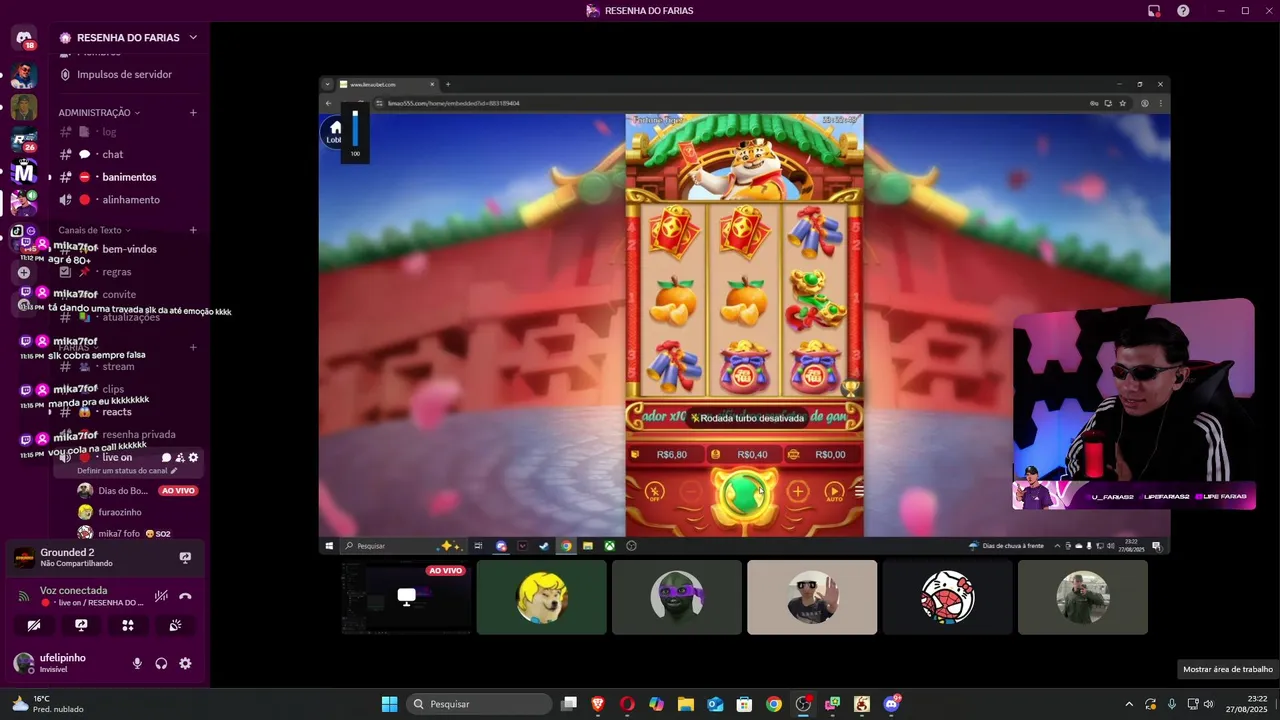
Task: Click the Windows Start button
Action: (x=390, y=704)
